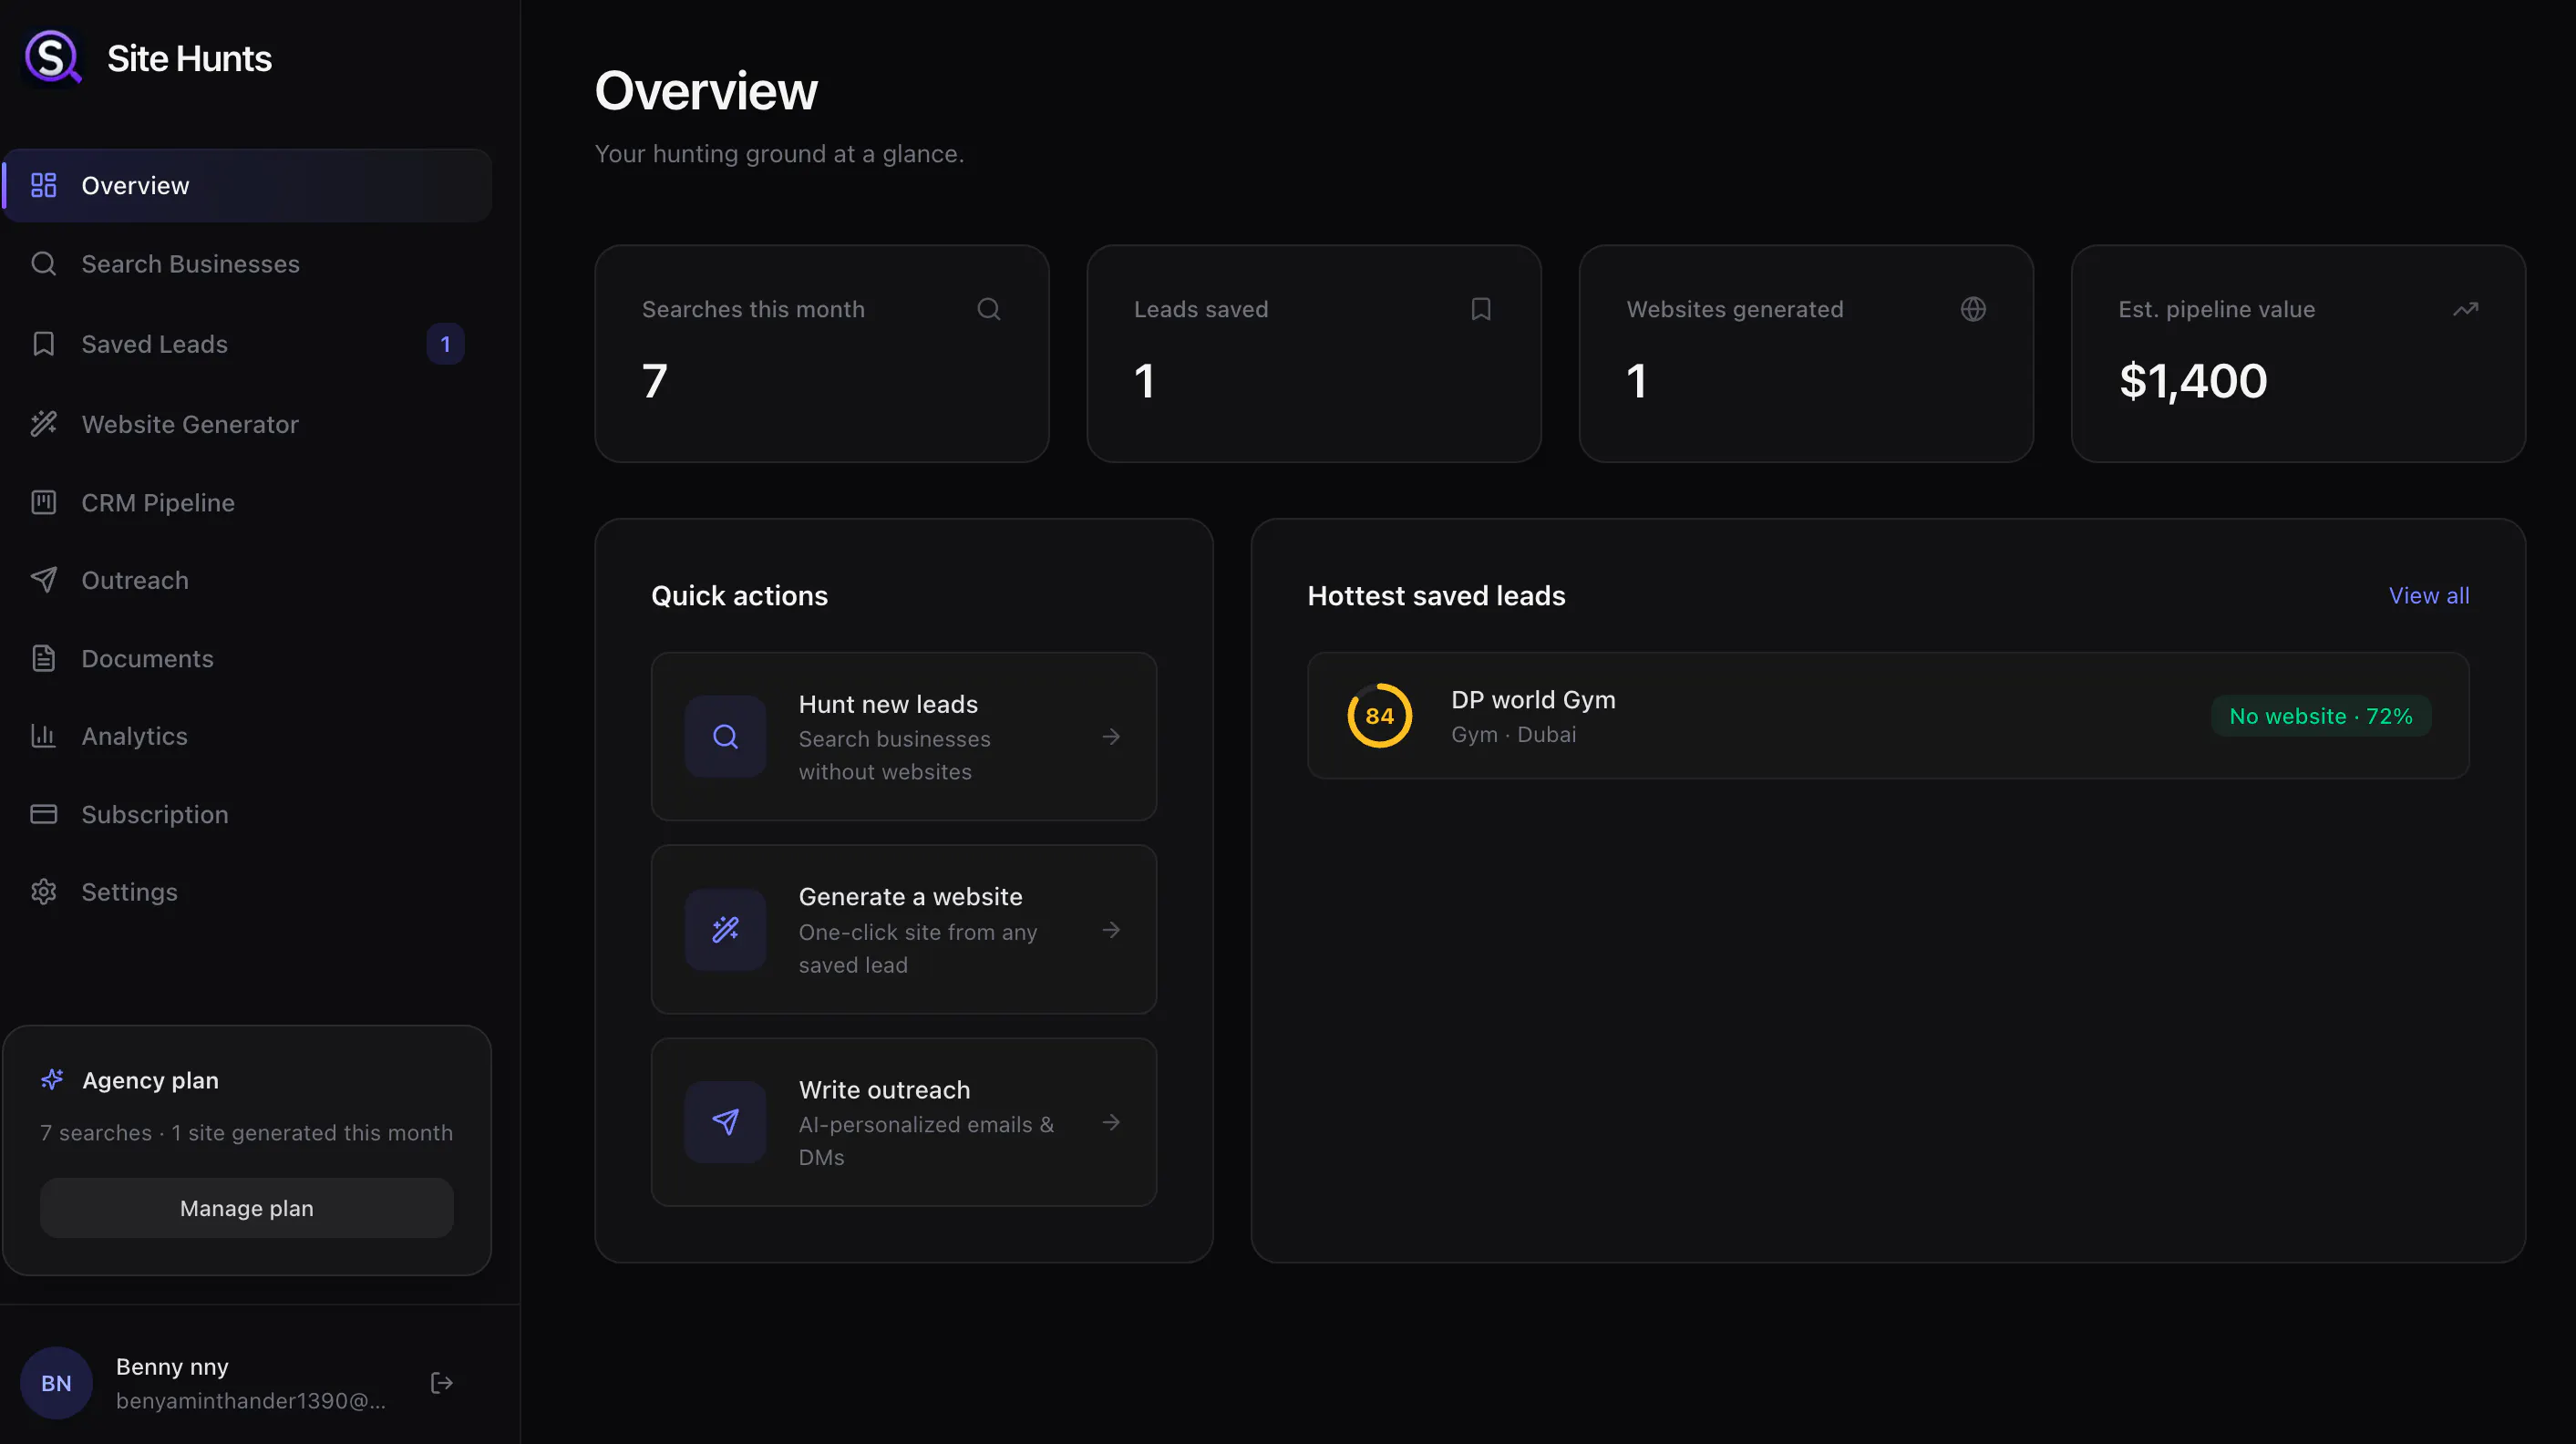The image size is (2576, 1444).
Task: Click the Documents file icon
Action: pos(43,658)
